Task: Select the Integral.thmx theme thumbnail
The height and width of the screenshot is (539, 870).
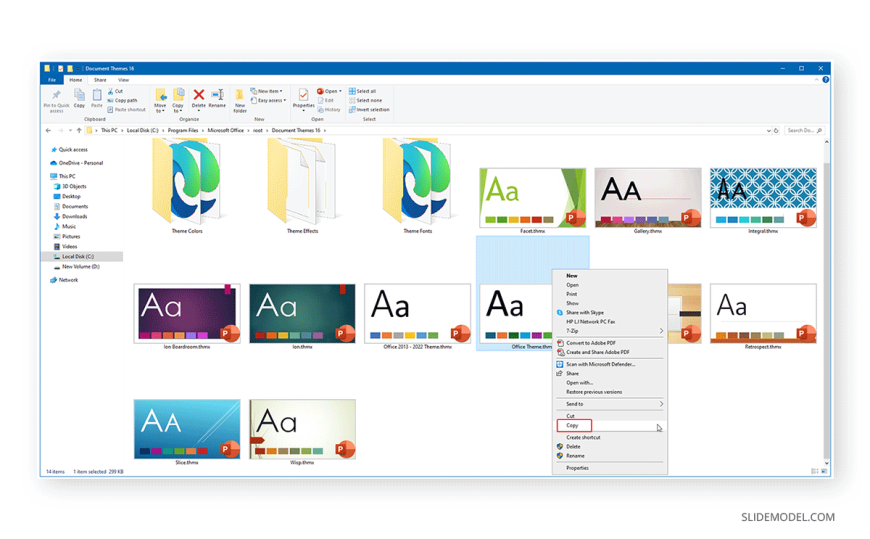Action: pos(763,198)
